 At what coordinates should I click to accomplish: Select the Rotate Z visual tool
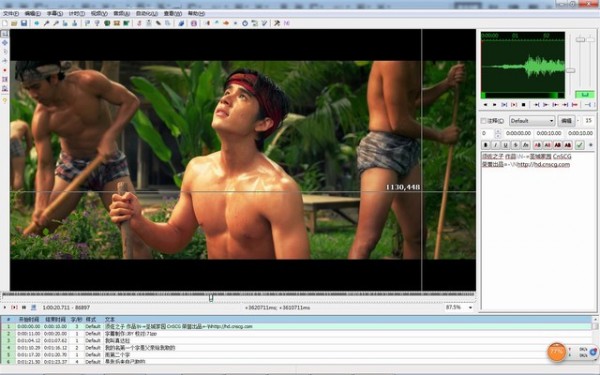[x=5, y=51]
